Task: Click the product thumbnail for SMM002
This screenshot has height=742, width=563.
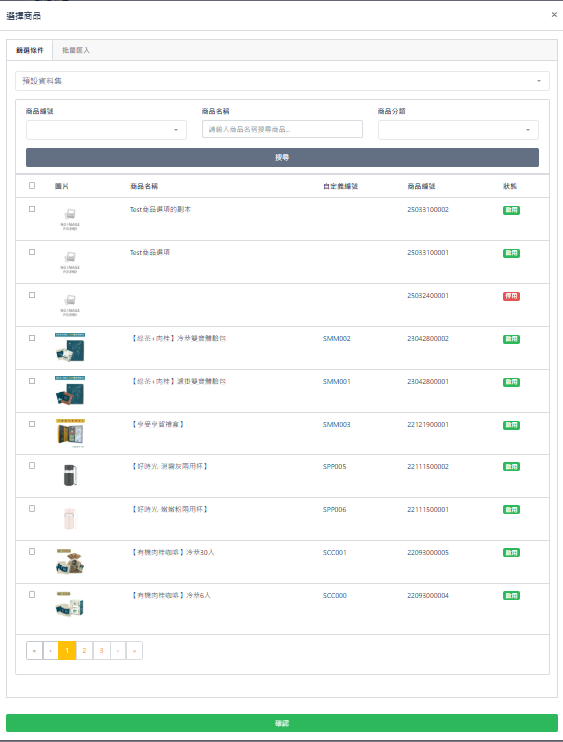Action: tap(70, 348)
